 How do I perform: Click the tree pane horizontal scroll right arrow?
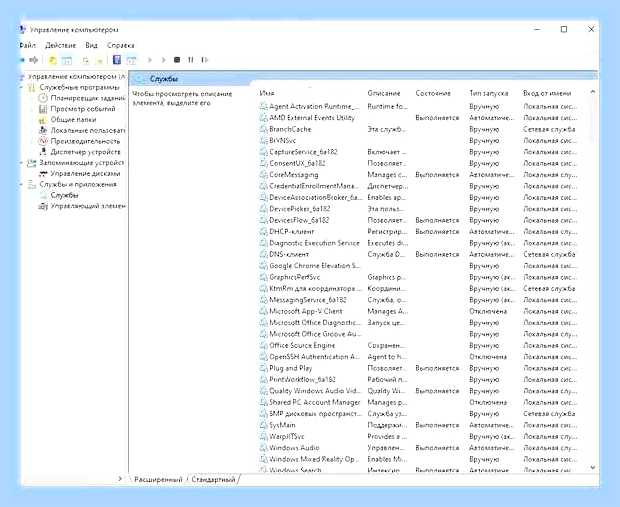point(120,479)
